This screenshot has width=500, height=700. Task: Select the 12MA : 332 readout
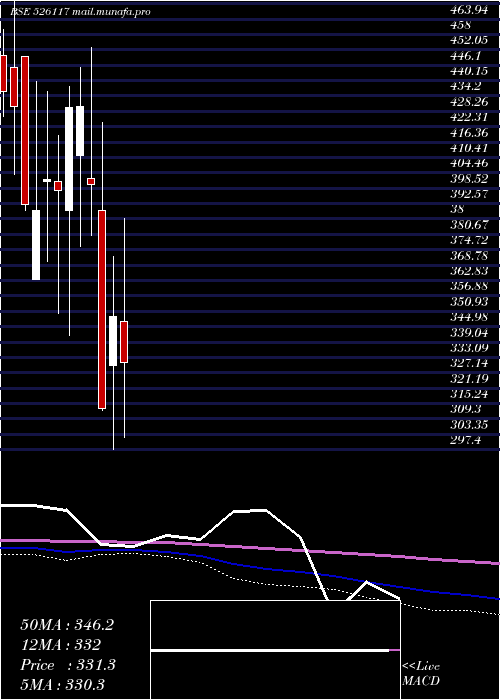click(x=60, y=645)
